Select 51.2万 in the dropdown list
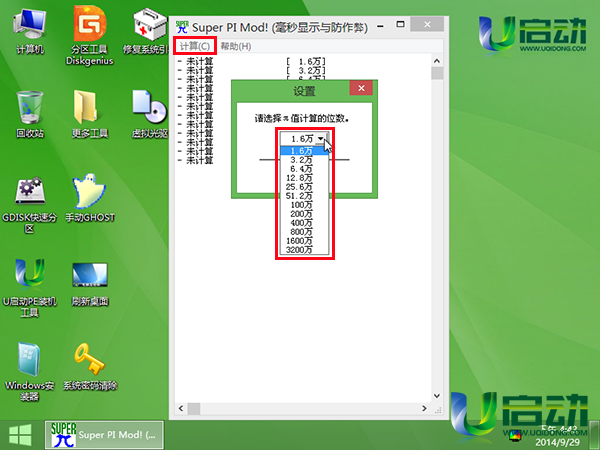 pyautogui.click(x=304, y=196)
